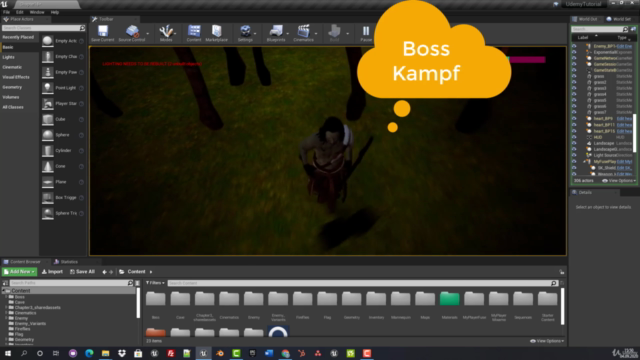
Task: Select Player Start placement item
Action: 62,104
